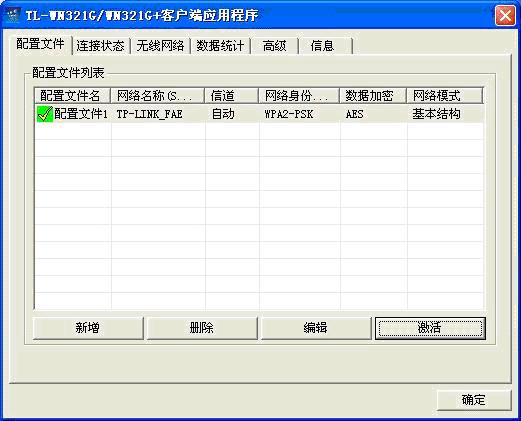Viewport: 521px width, 421px height.
Task: Open the 信息 tab
Action: tap(322, 46)
